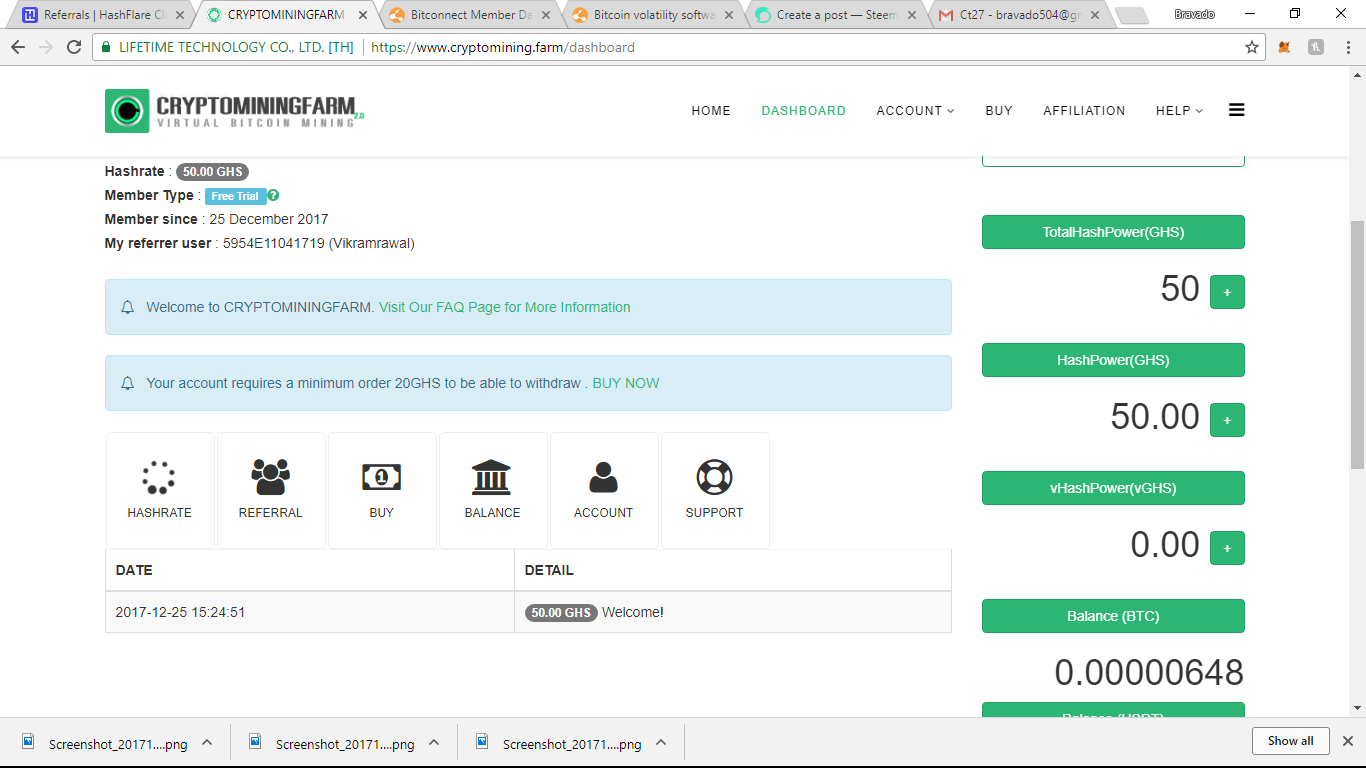The height and width of the screenshot is (768, 1366).
Task: Click the TotalHashPower(GHS) green button
Action: click(1113, 232)
